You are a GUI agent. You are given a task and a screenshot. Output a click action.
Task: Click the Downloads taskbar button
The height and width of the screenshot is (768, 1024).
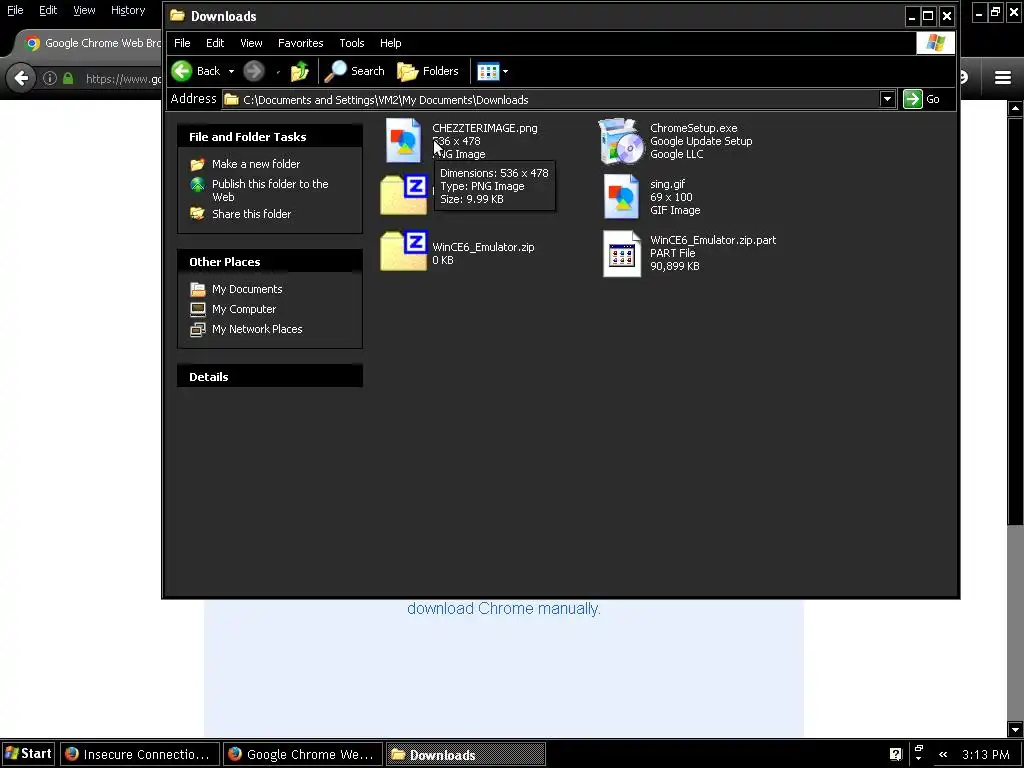point(466,754)
